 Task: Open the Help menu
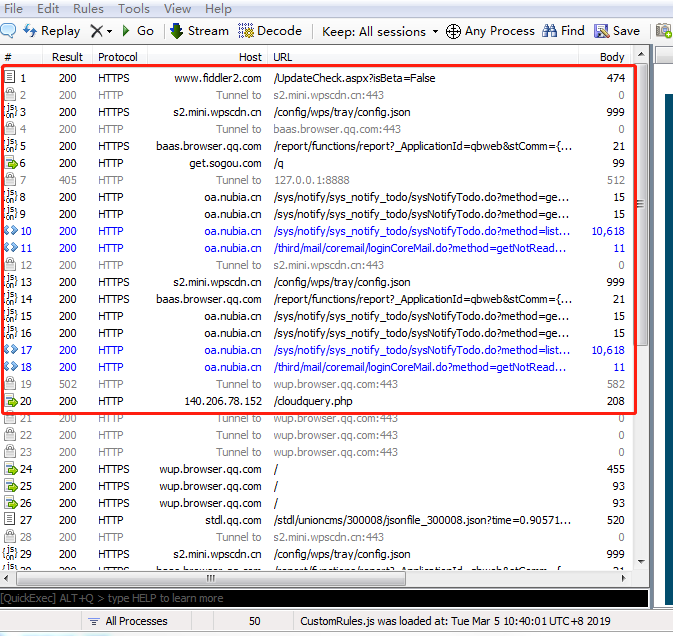(218, 9)
